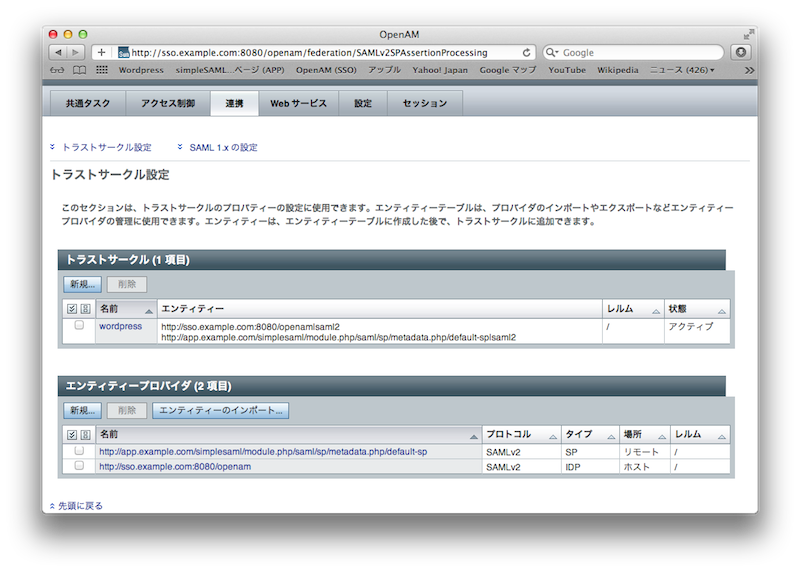Image resolution: width=800 pixels, height=572 pixels.
Task: Open the Top Sites grid icon
Action: [102, 70]
